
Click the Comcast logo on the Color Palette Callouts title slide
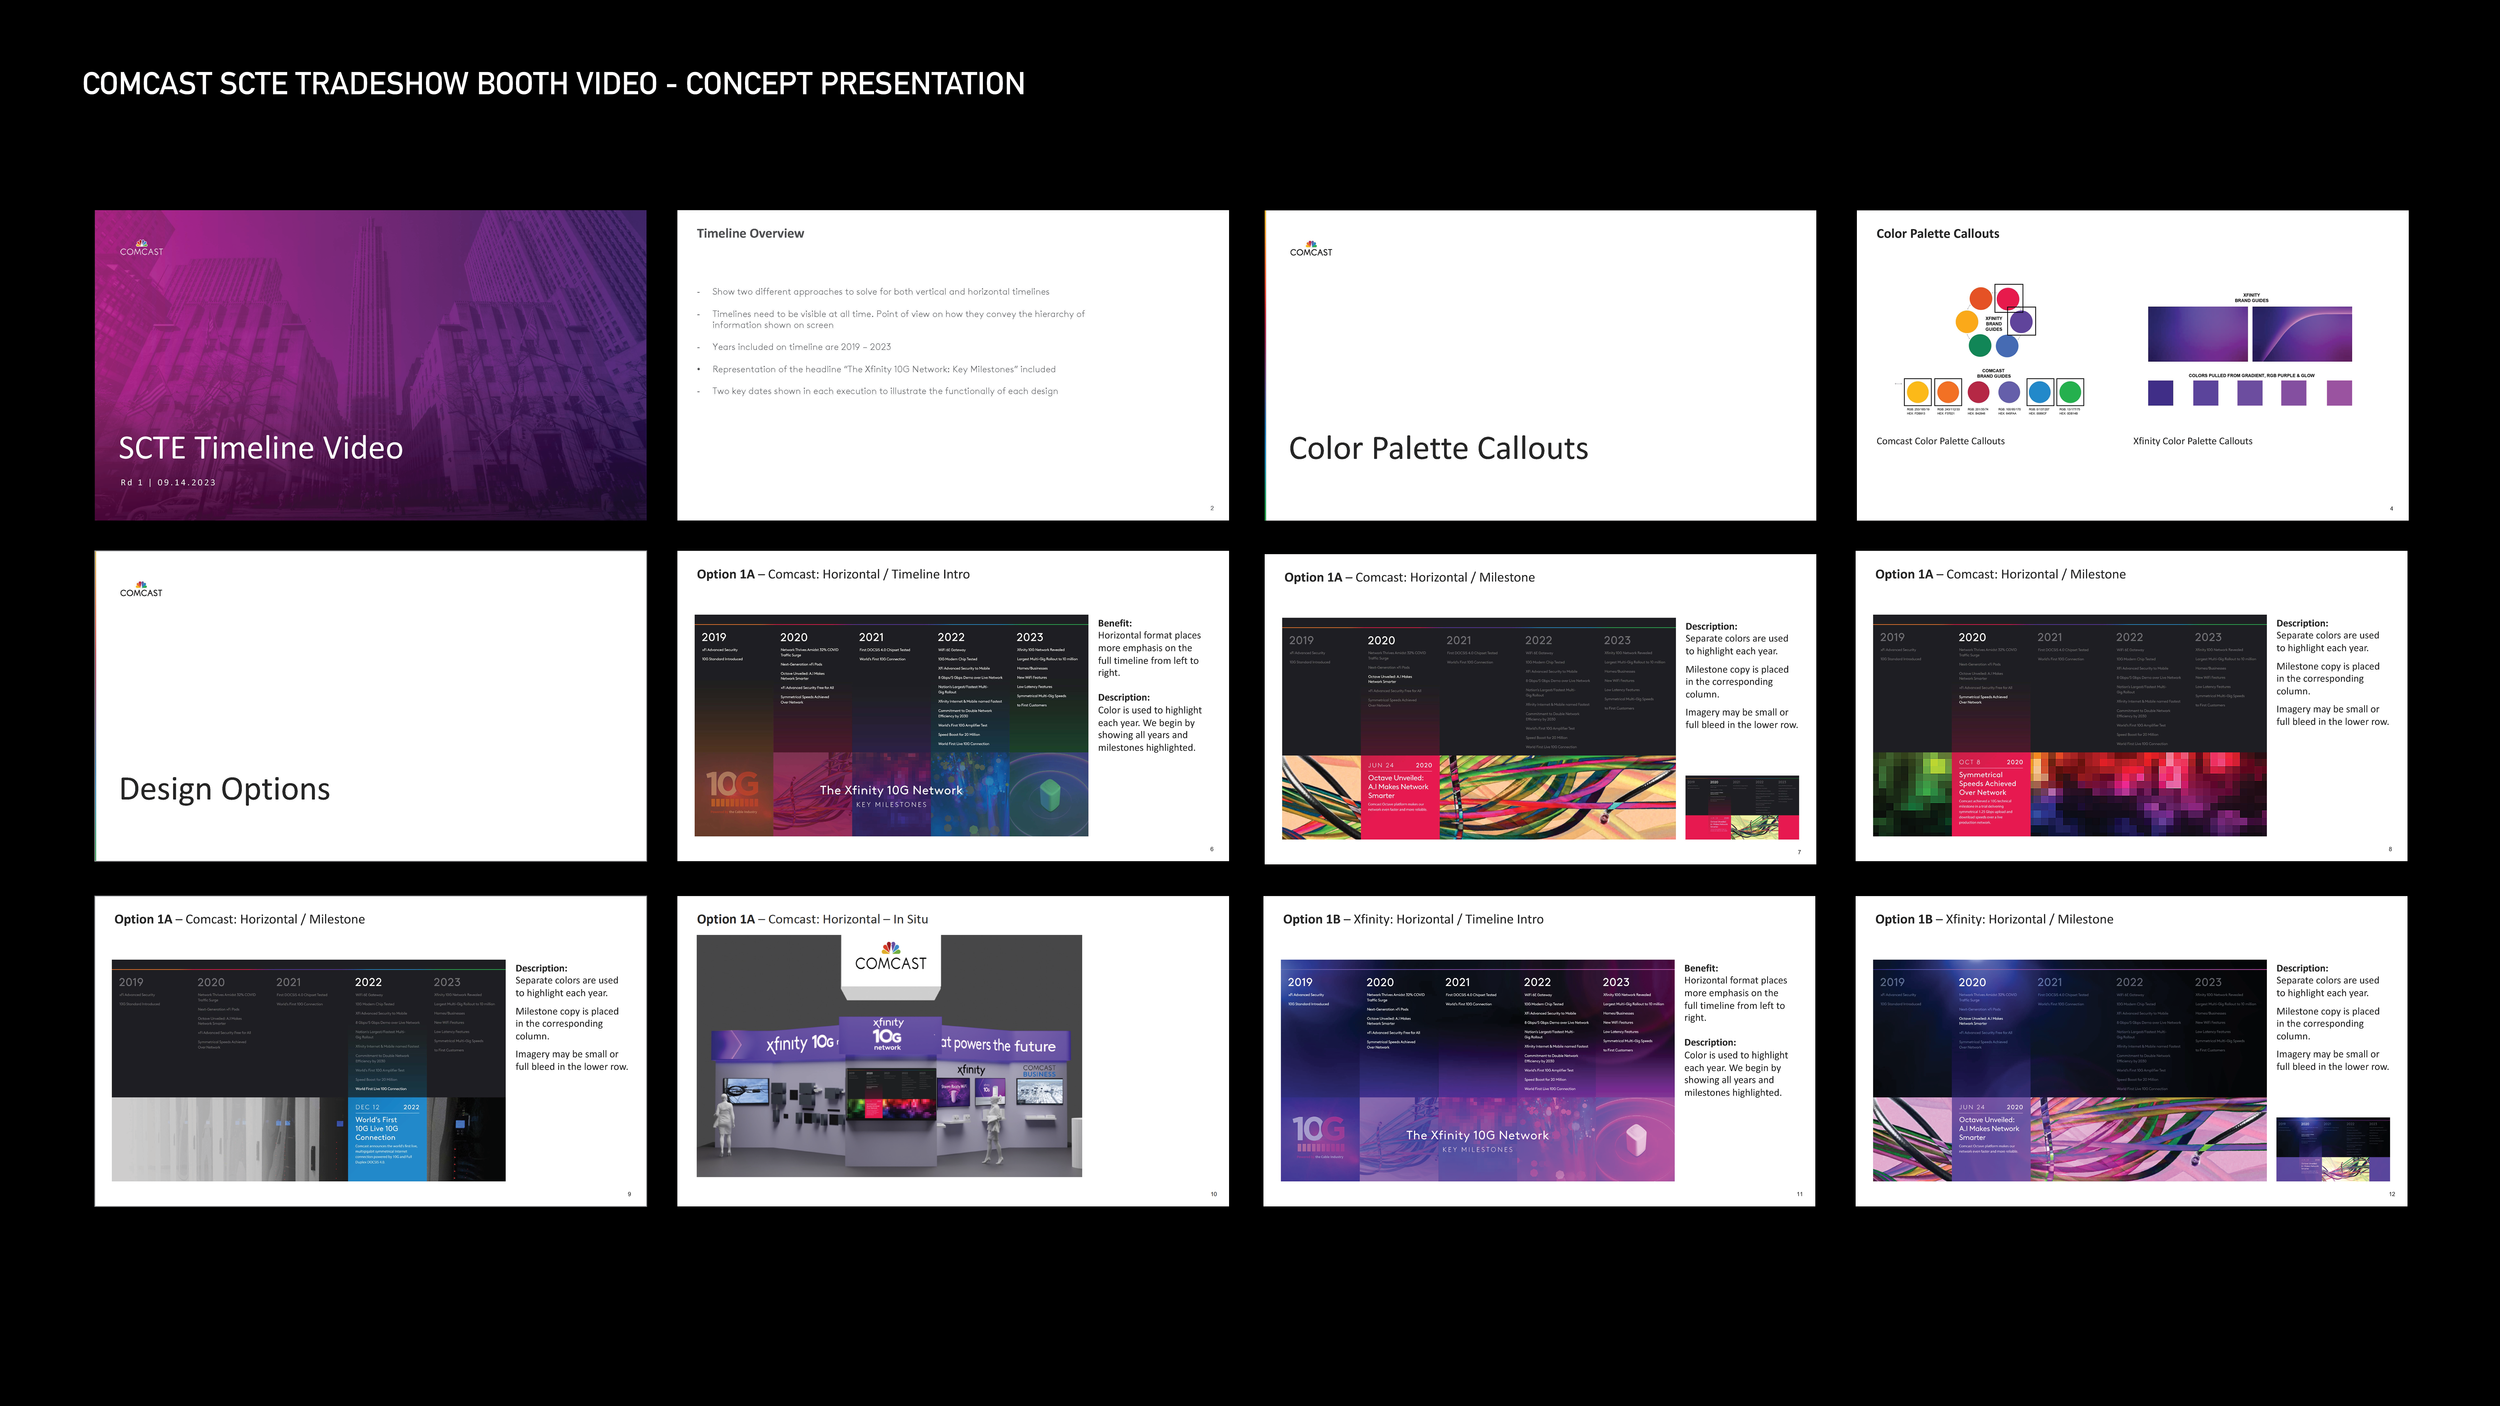(1311, 248)
